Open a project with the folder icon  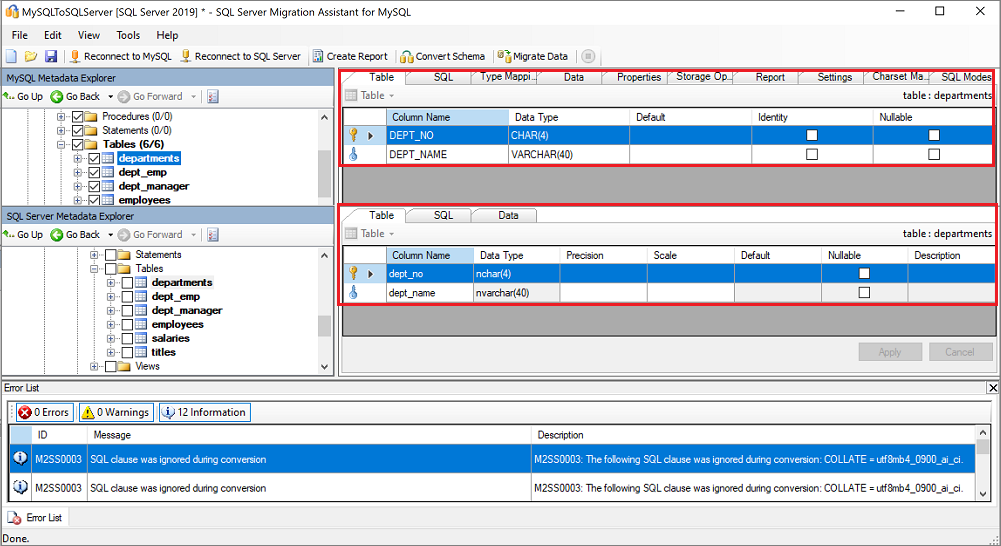pos(31,57)
